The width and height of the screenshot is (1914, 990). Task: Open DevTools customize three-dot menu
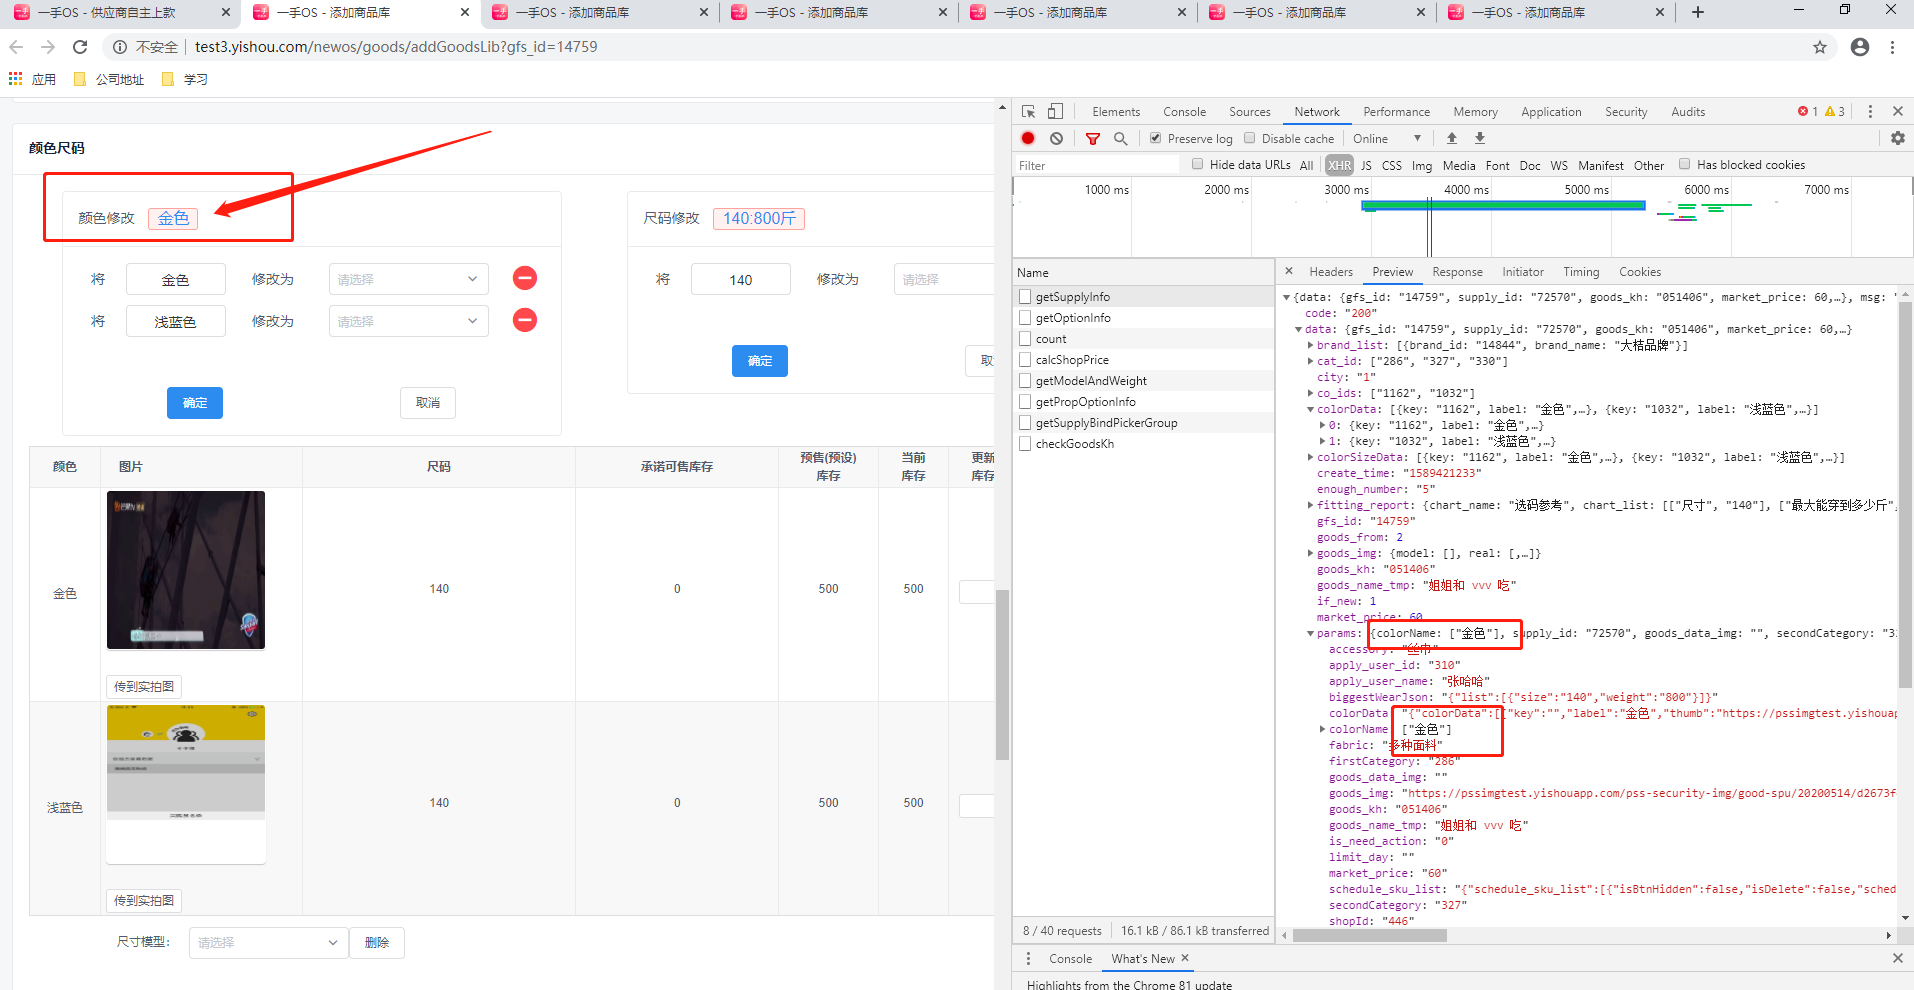(1870, 112)
